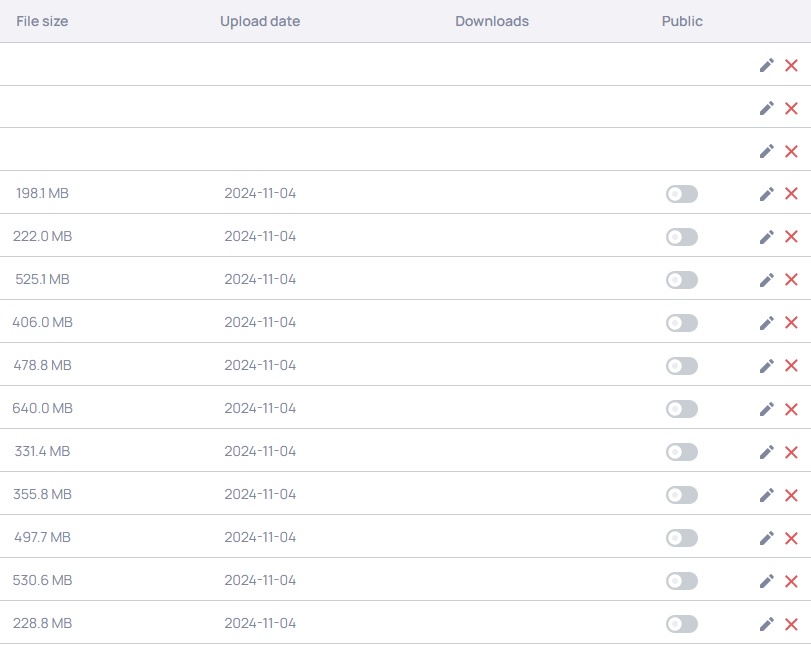
Task: Edit the 331.4 MB file entry
Action: (x=767, y=452)
